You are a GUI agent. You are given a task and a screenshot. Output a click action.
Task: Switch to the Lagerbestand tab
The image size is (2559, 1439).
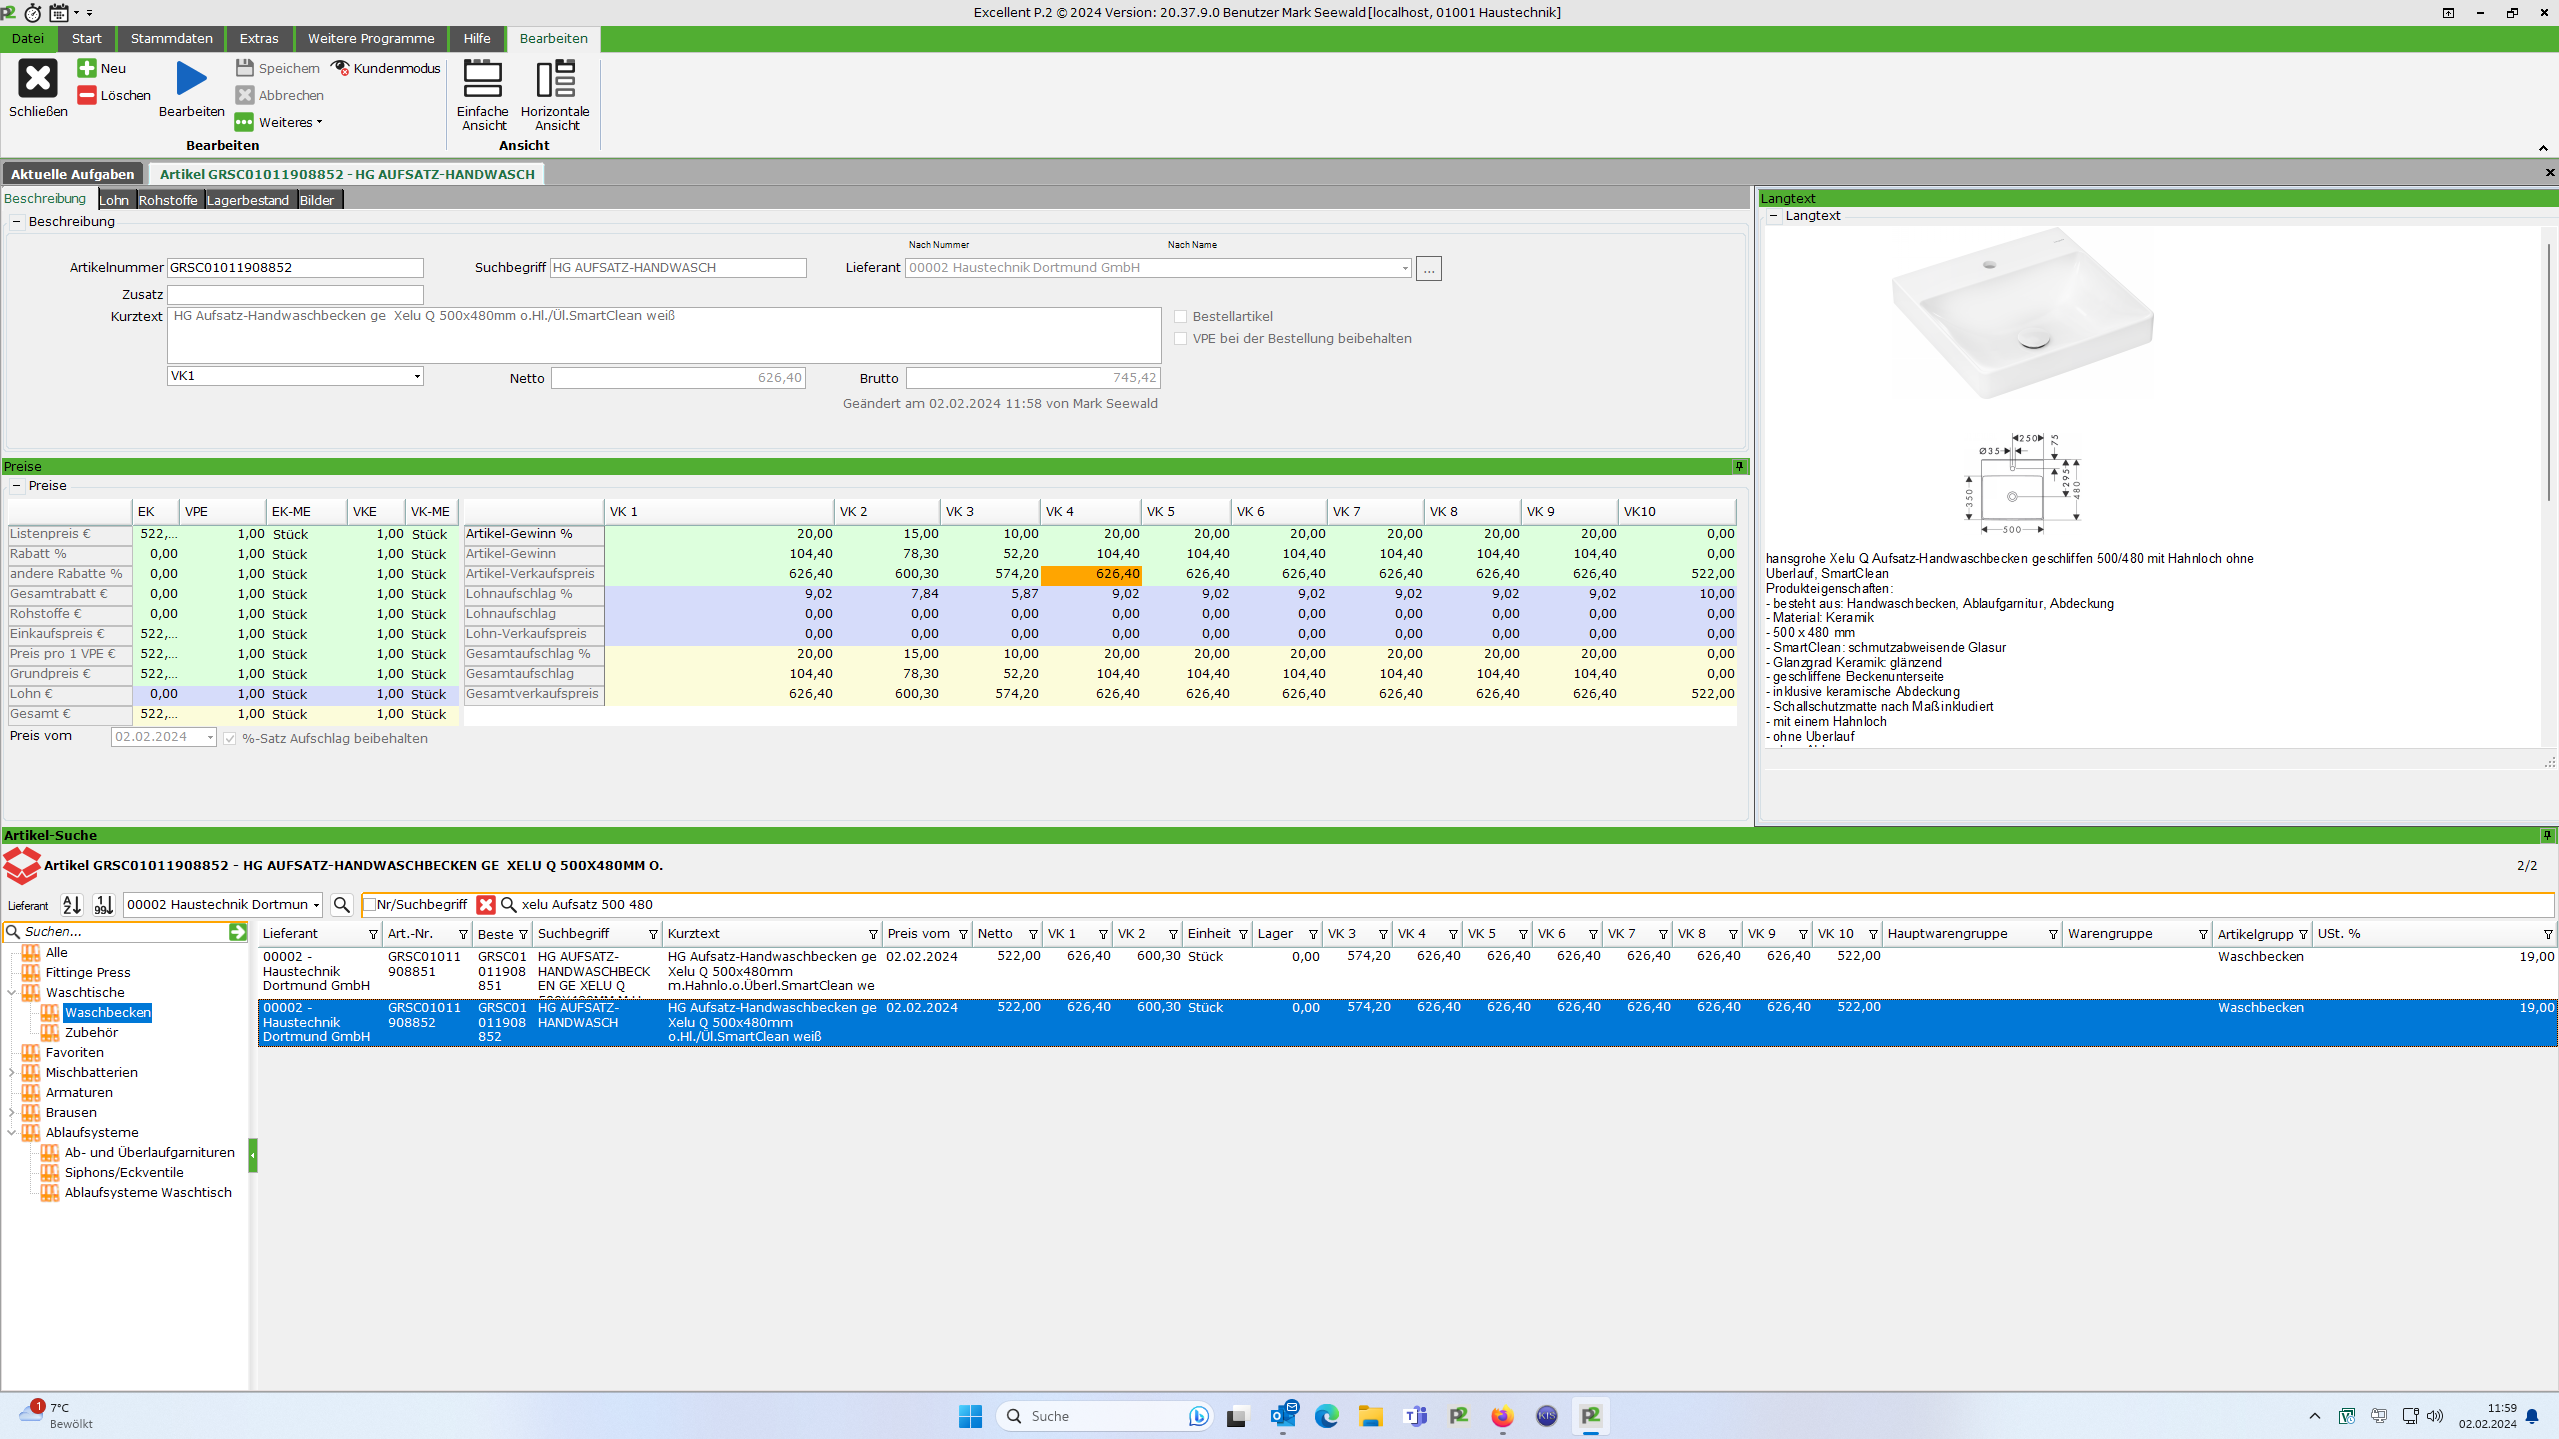[248, 200]
